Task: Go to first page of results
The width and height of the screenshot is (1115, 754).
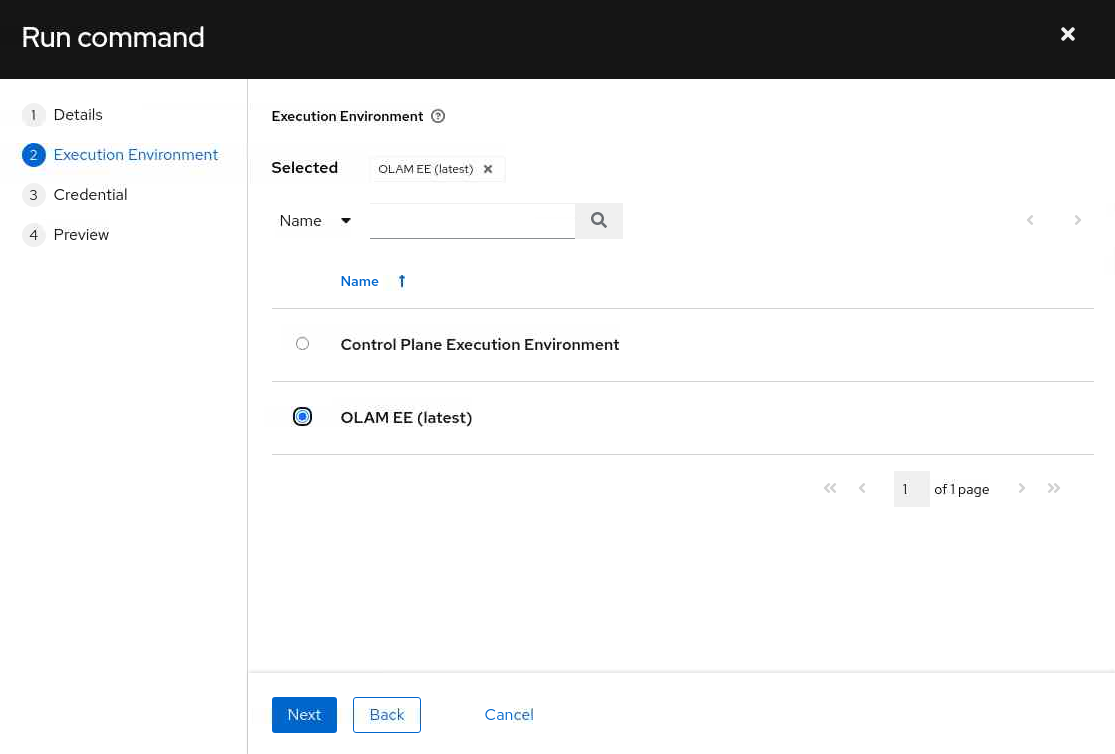Action: pos(830,489)
